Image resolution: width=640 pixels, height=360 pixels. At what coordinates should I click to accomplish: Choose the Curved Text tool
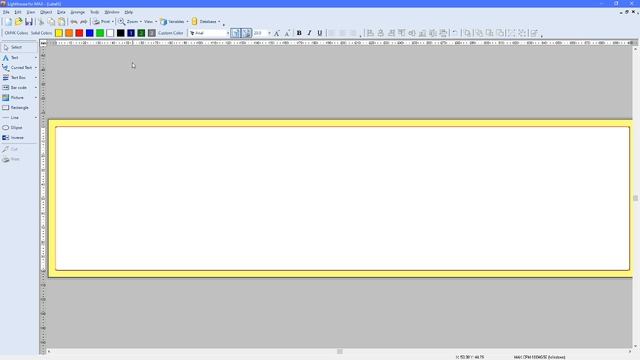(x=17, y=67)
